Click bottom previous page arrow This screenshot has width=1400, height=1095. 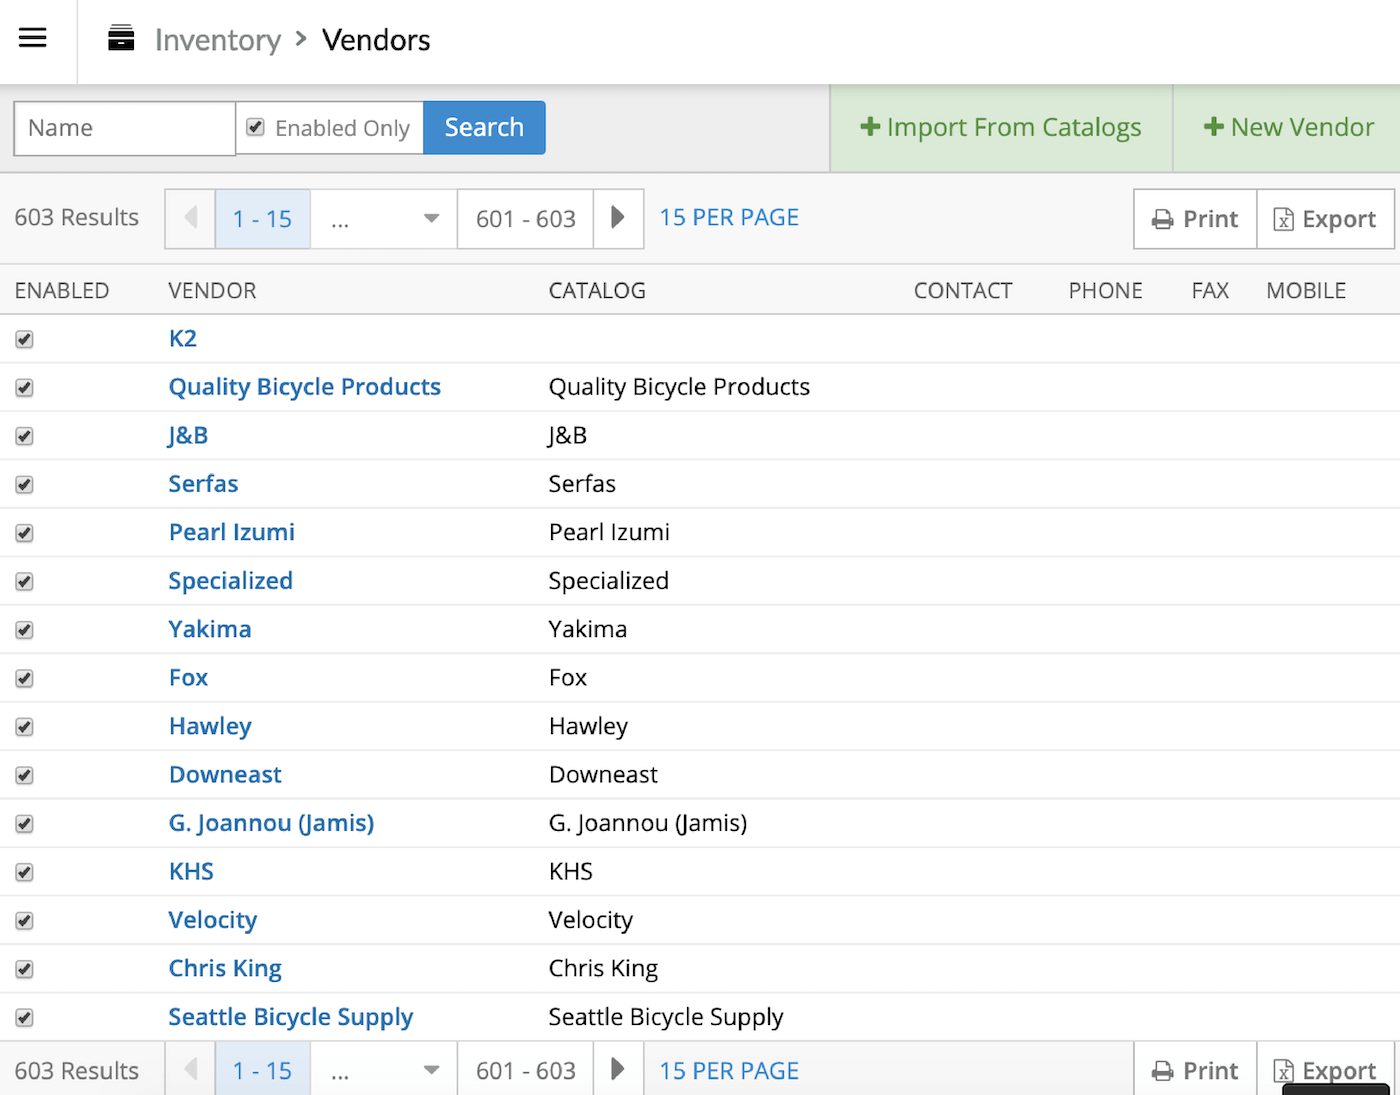pos(190,1070)
